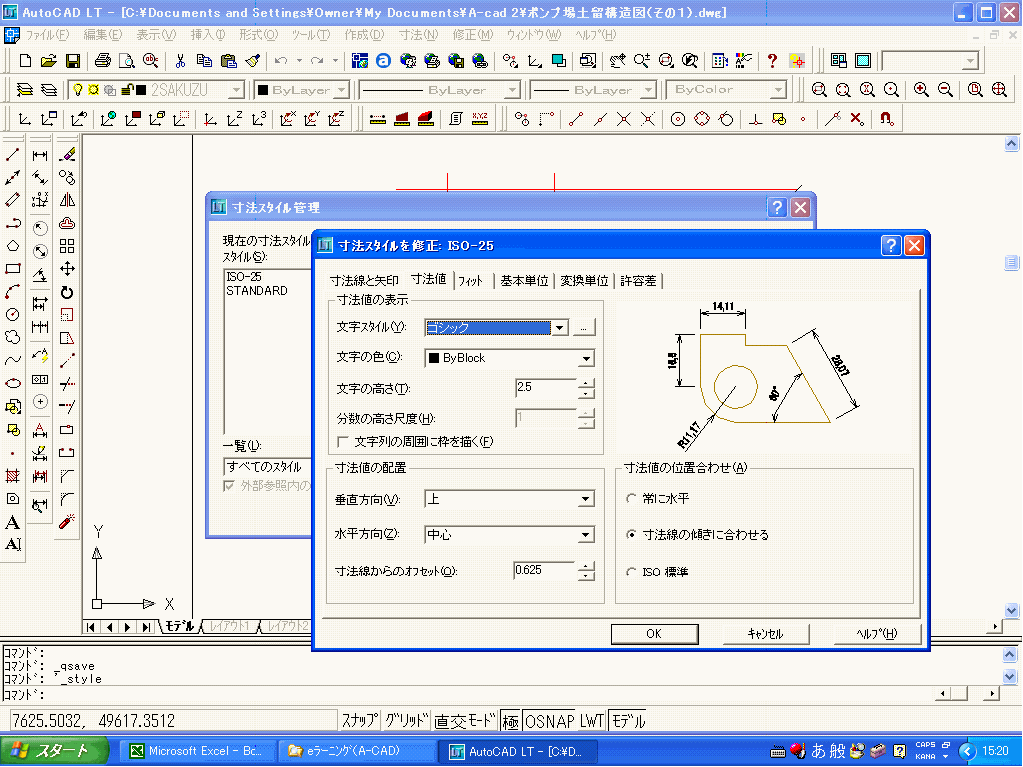Screen dimensions: 1023x767
Task: Toggle OSNAP in the status bar
Action: tap(549, 721)
